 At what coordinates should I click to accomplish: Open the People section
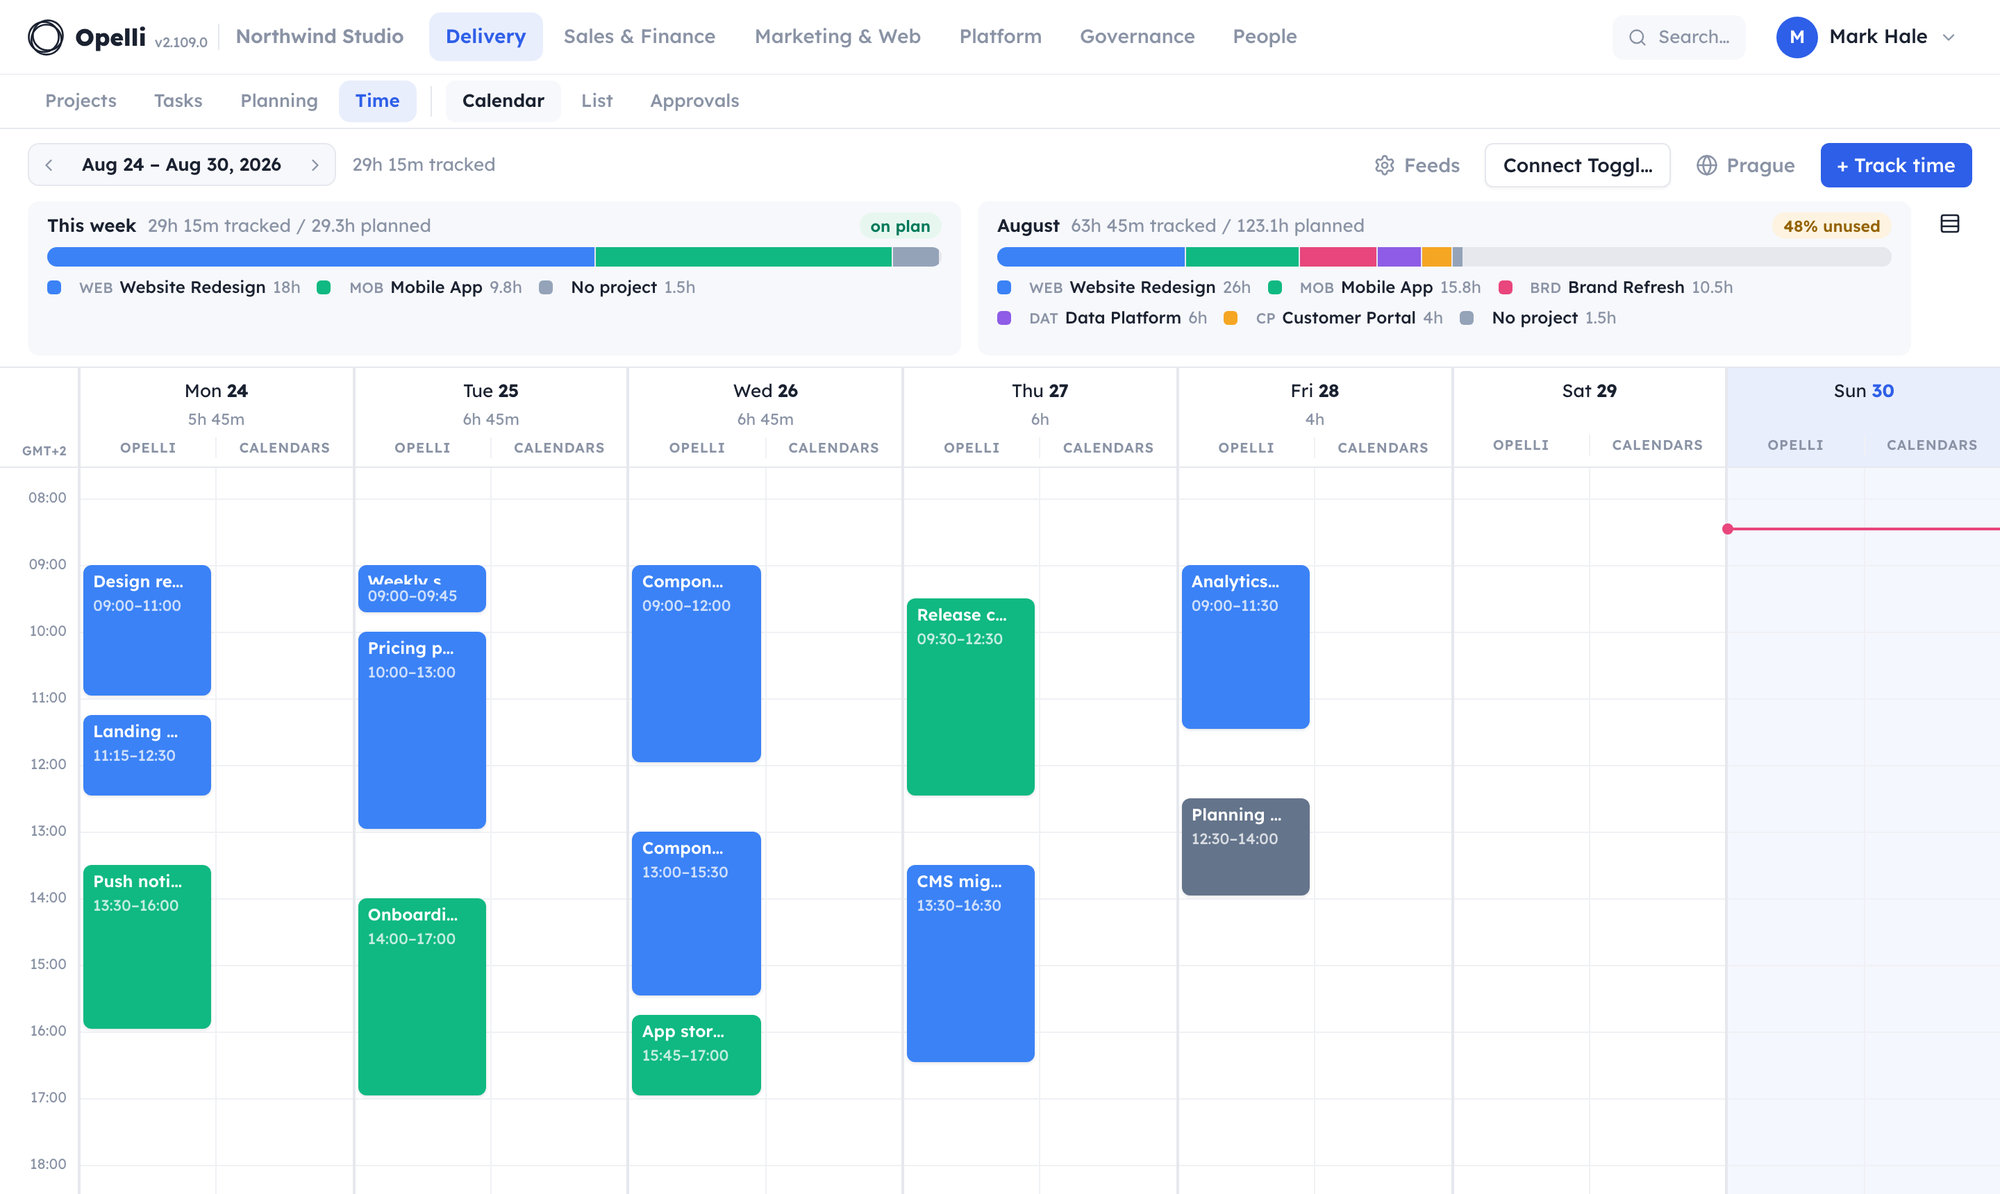1264,37
